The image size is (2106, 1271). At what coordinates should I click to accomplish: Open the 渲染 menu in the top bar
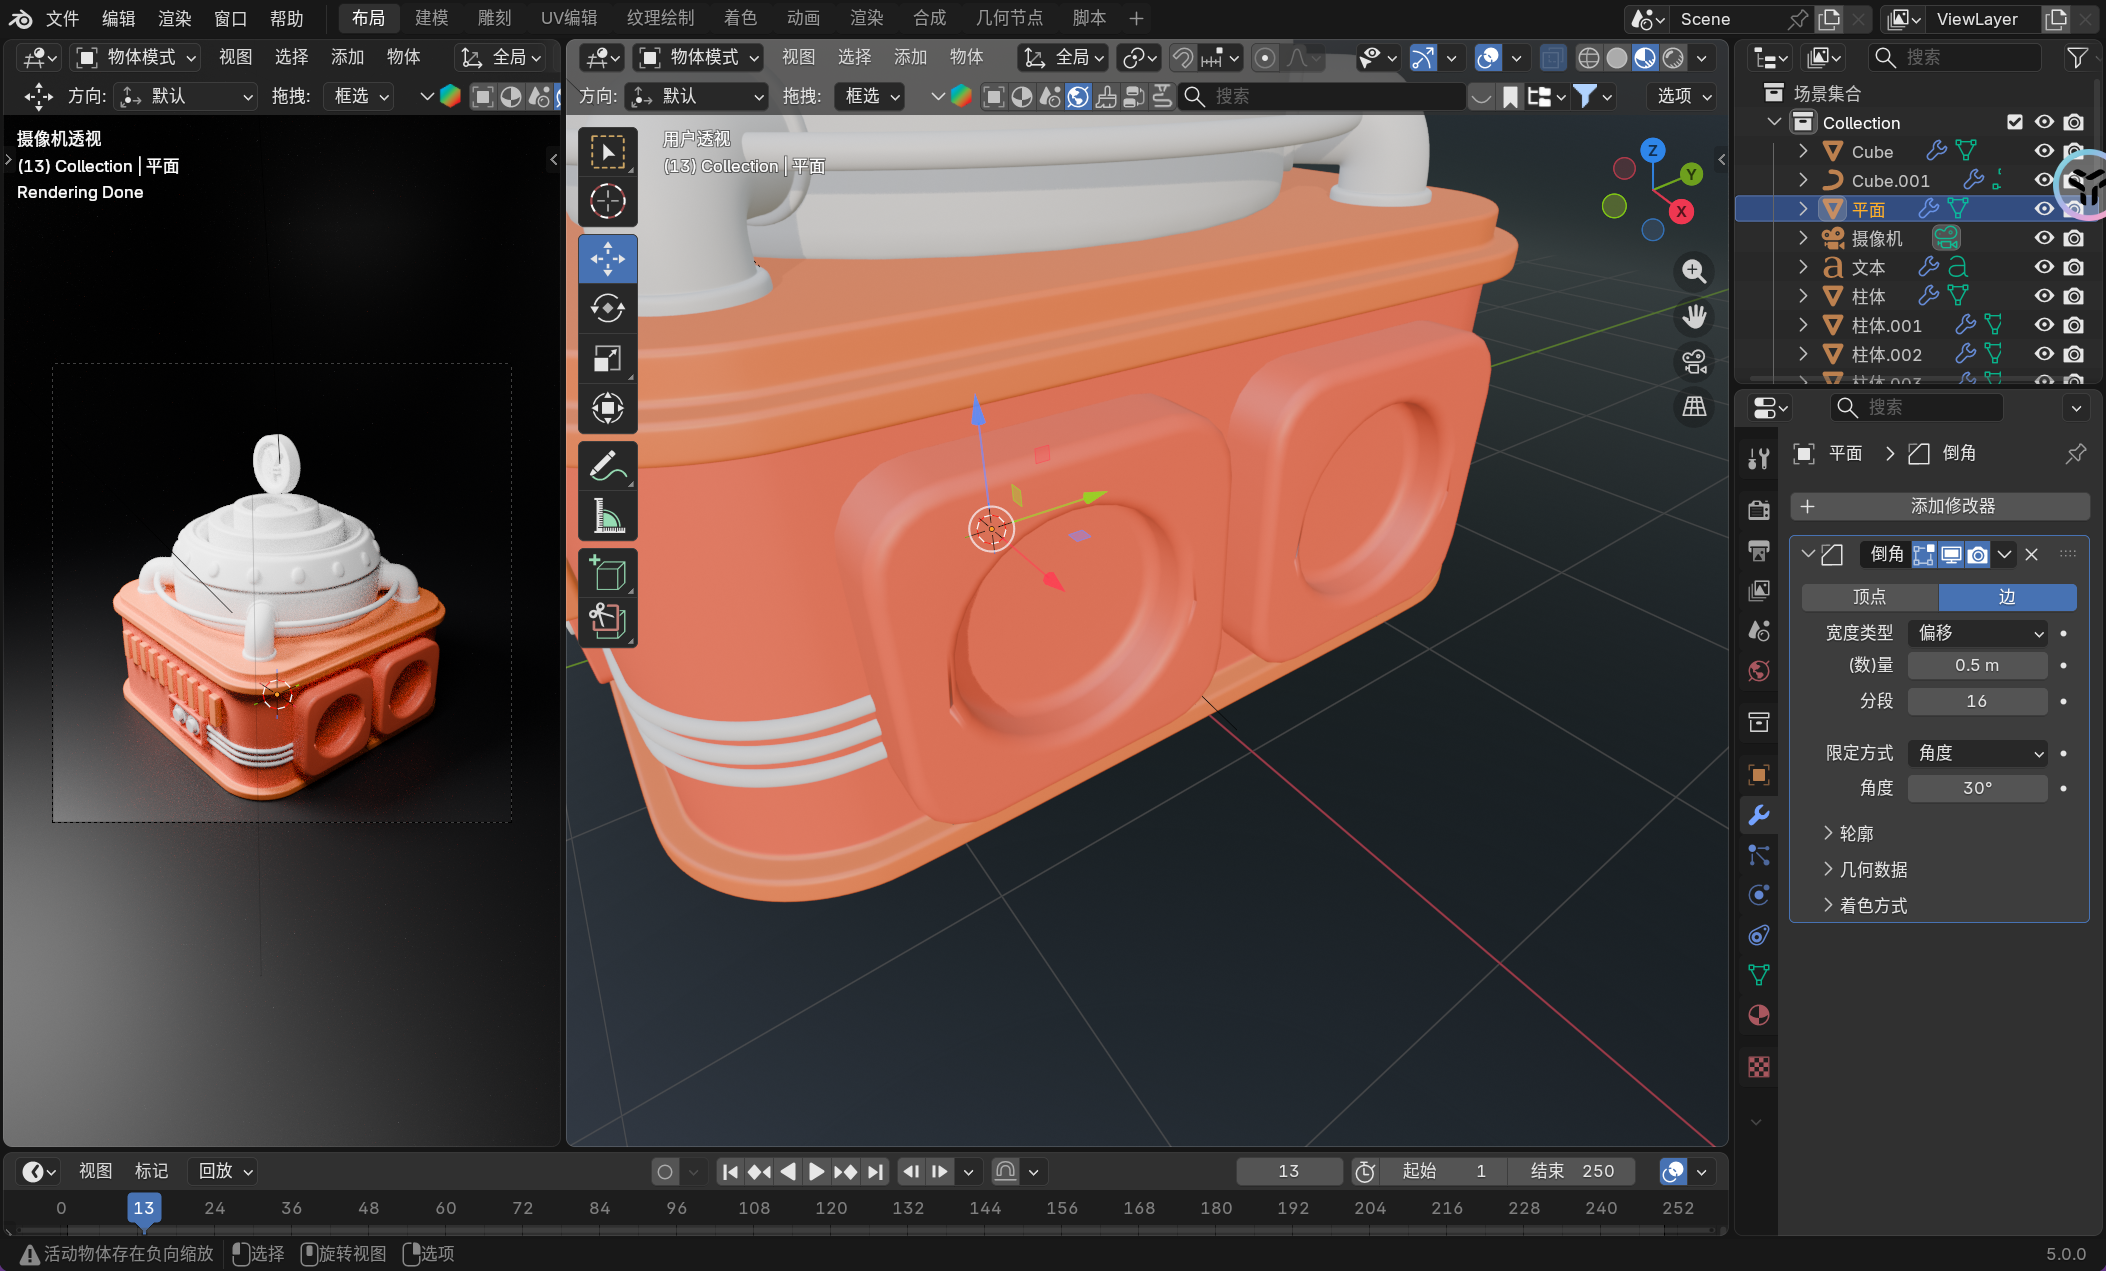(174, 18)
